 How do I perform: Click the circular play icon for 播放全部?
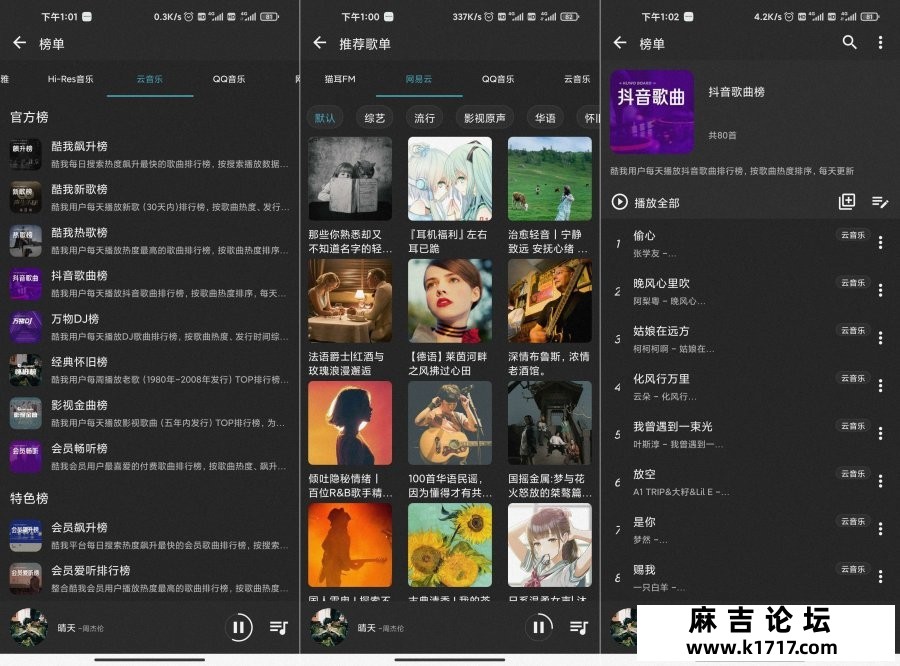(619, 202)
